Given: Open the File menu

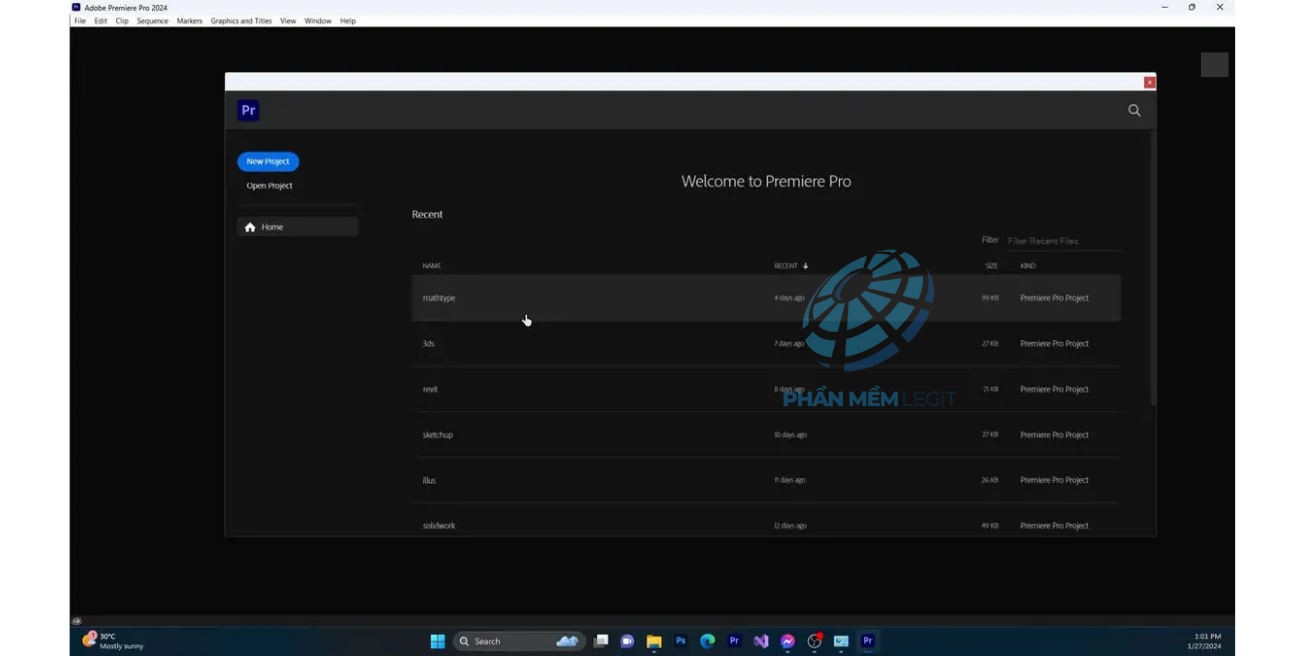Looking at the screenshot, I should tap(80, 21).
